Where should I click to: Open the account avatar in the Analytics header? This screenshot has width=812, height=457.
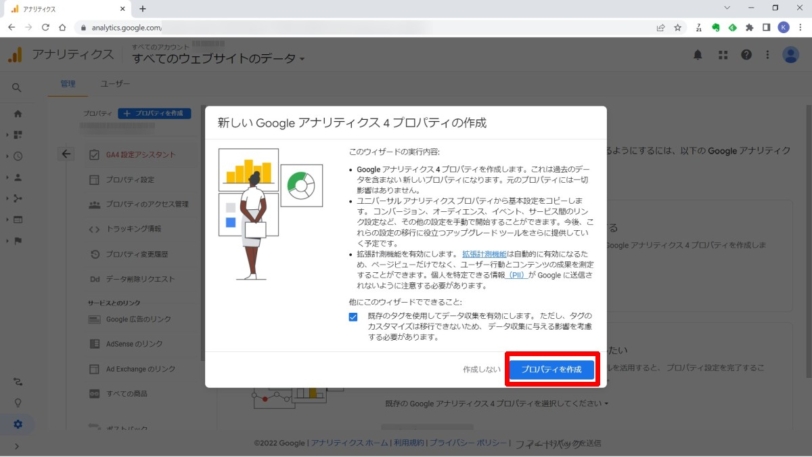coord(790,54)
